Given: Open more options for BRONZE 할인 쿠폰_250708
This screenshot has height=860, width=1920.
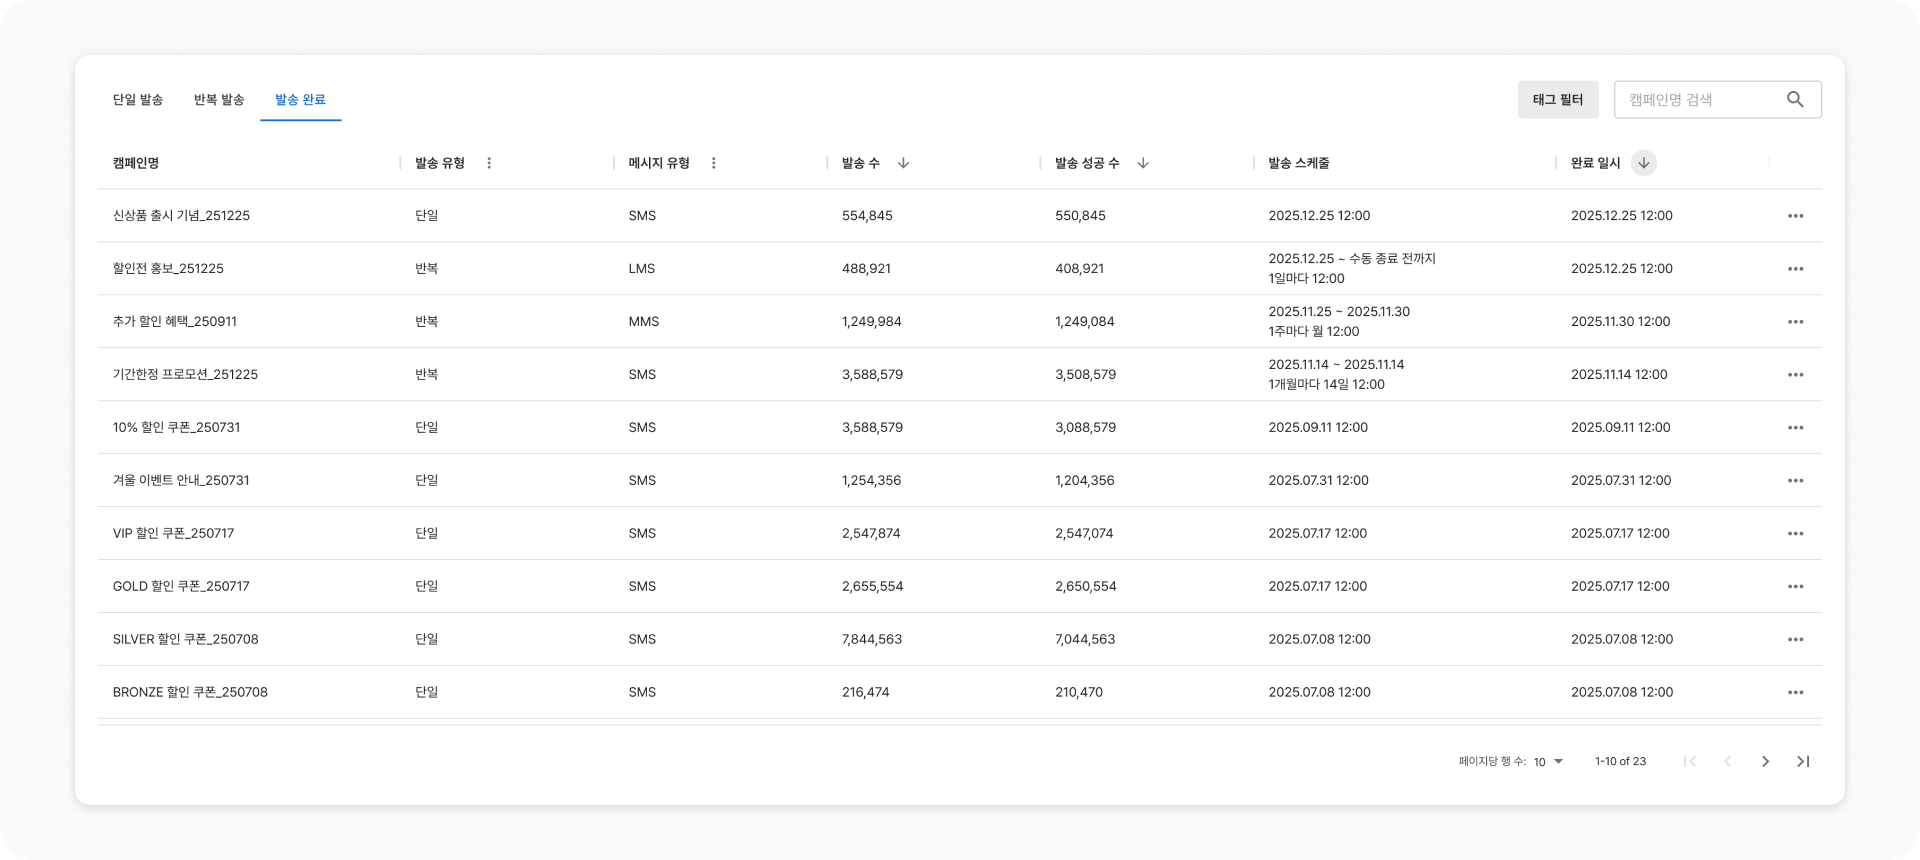Looking at the screenshot, I should coord(1795,692).
